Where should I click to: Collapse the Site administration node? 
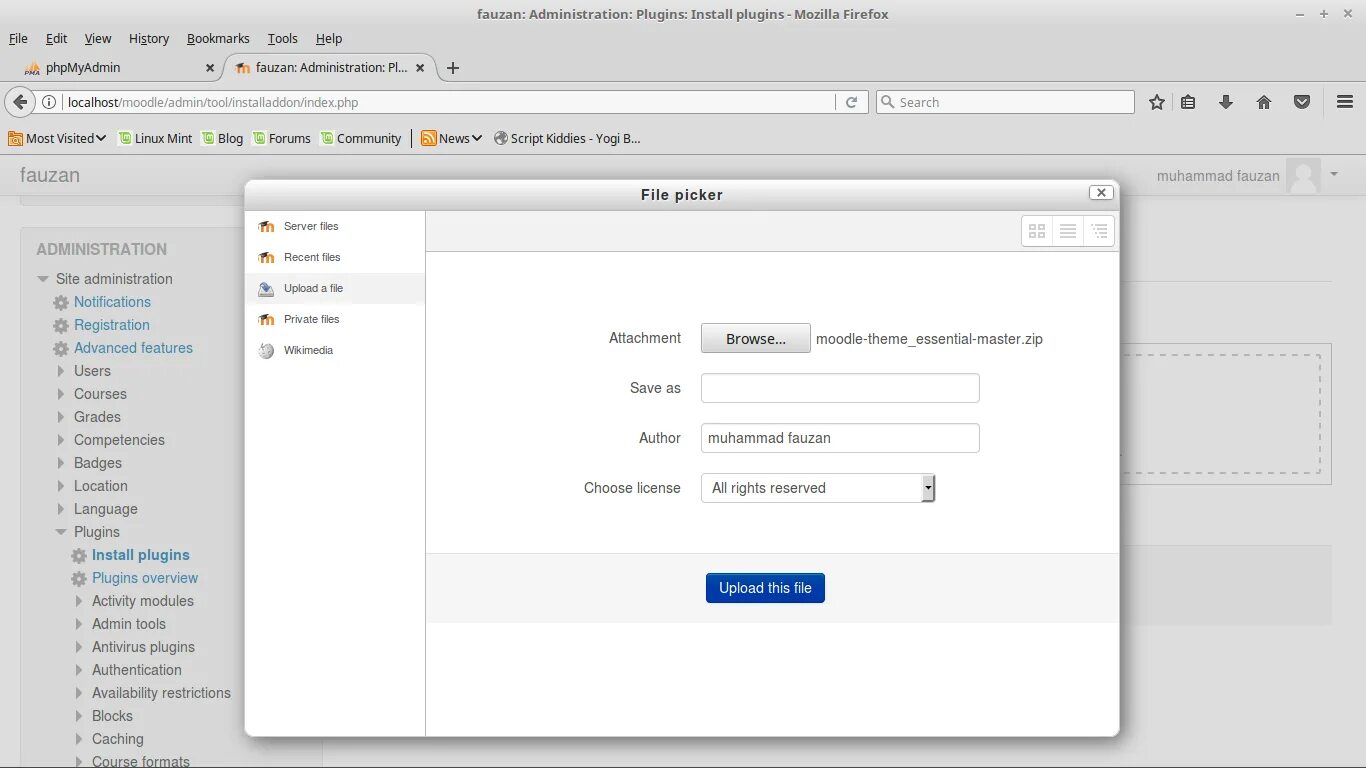[x=43, y=279]
